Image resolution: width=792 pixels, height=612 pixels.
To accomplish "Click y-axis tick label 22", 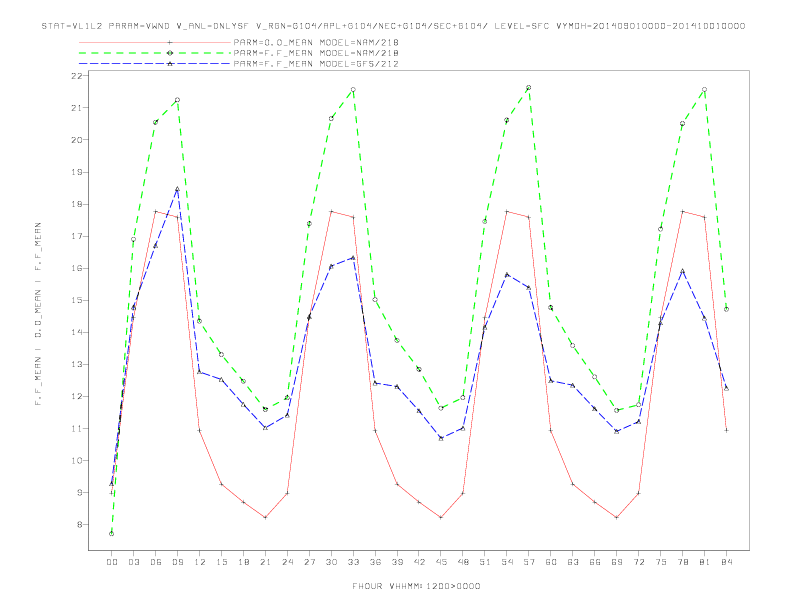I will [77, 76].
